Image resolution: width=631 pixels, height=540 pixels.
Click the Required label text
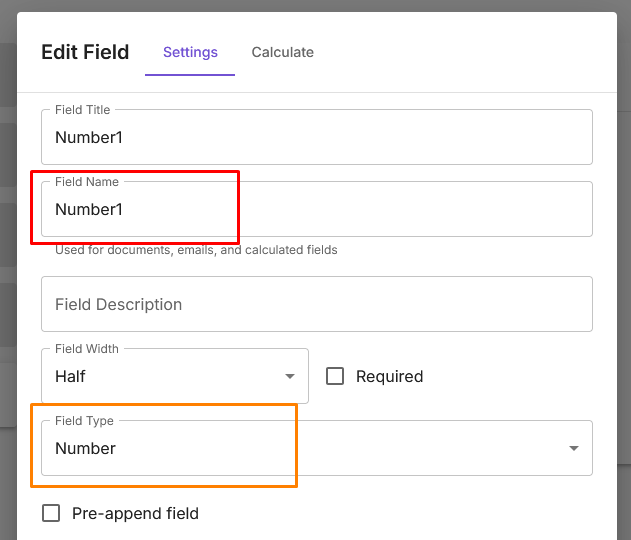389,377
